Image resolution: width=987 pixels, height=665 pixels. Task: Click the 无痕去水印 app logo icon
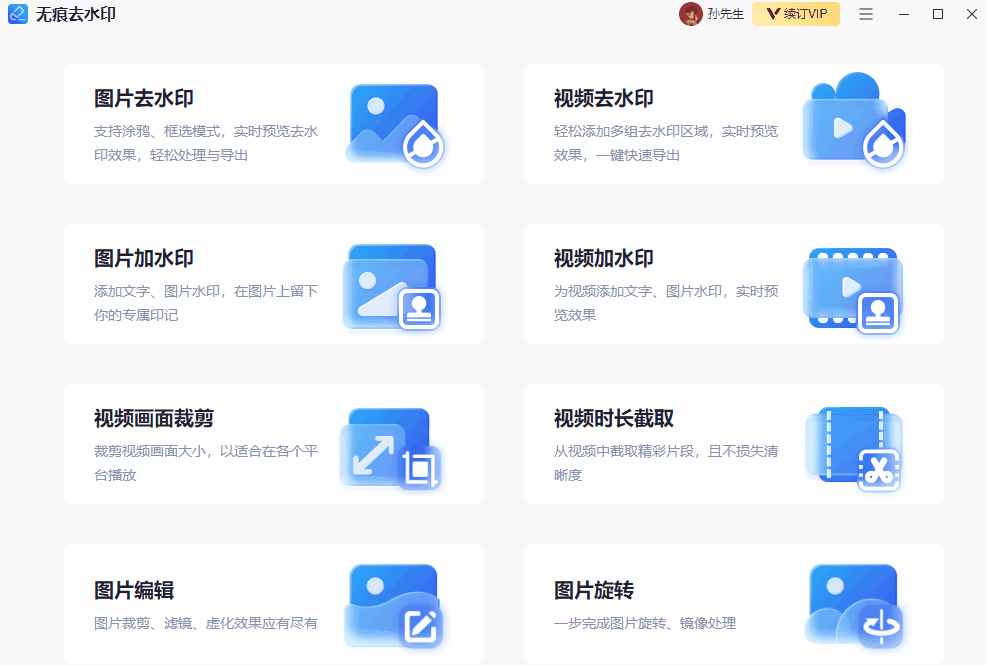[18, 14]
